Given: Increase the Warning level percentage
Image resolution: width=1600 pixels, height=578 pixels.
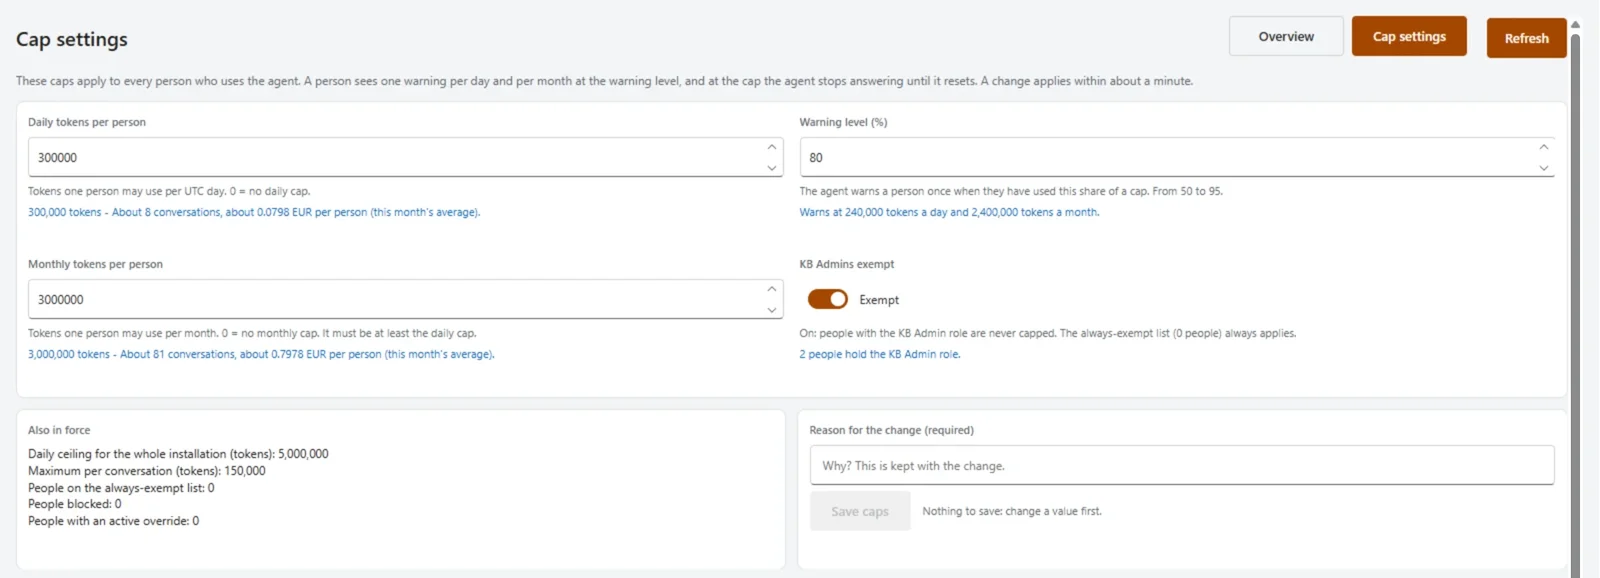Looking at the screenshot, I should (x=1544, y=147).
